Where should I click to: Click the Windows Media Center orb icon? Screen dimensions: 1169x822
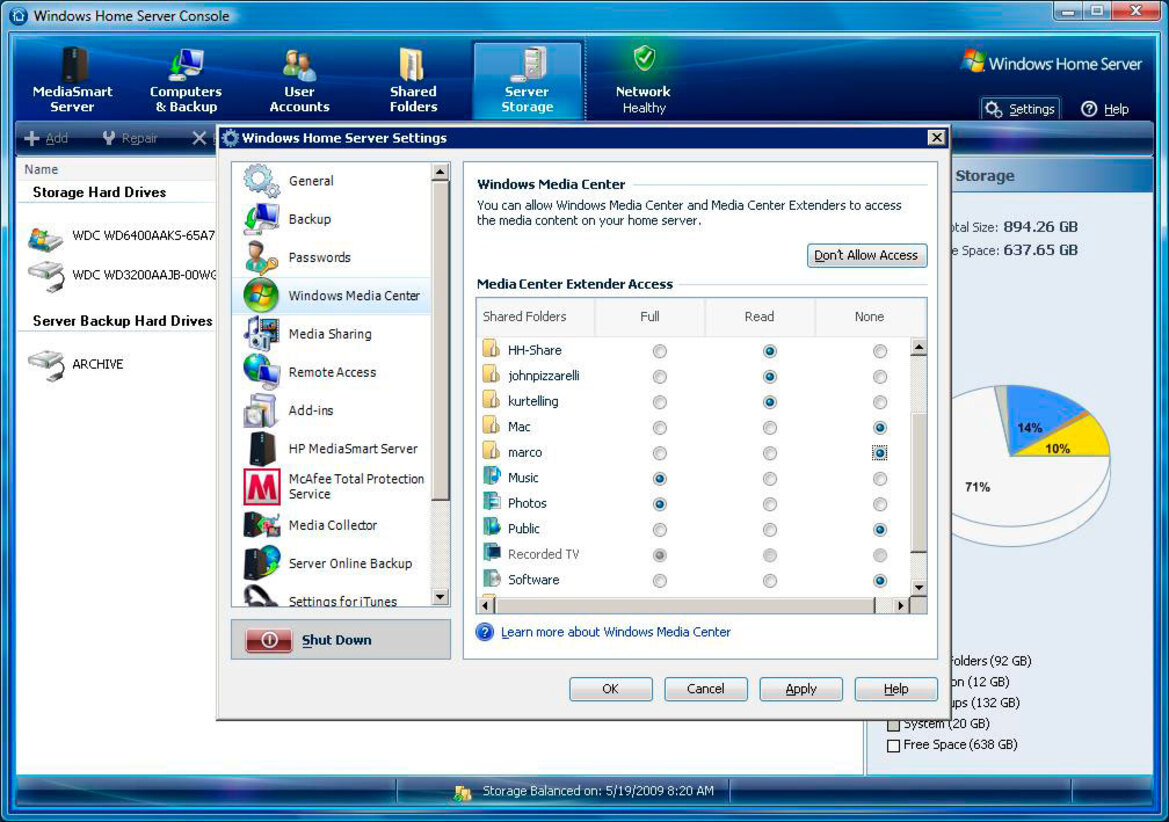[x=261, y=295]
